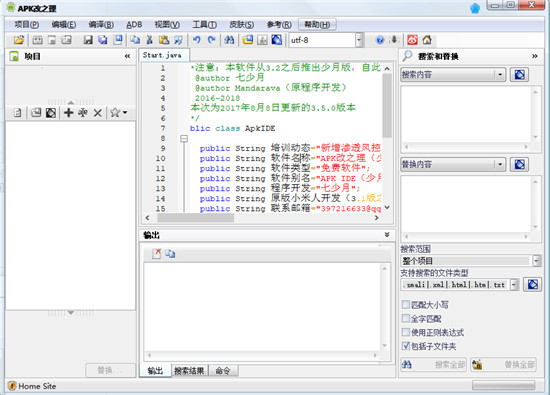Switch to the 命令 tab

[223, 371]
